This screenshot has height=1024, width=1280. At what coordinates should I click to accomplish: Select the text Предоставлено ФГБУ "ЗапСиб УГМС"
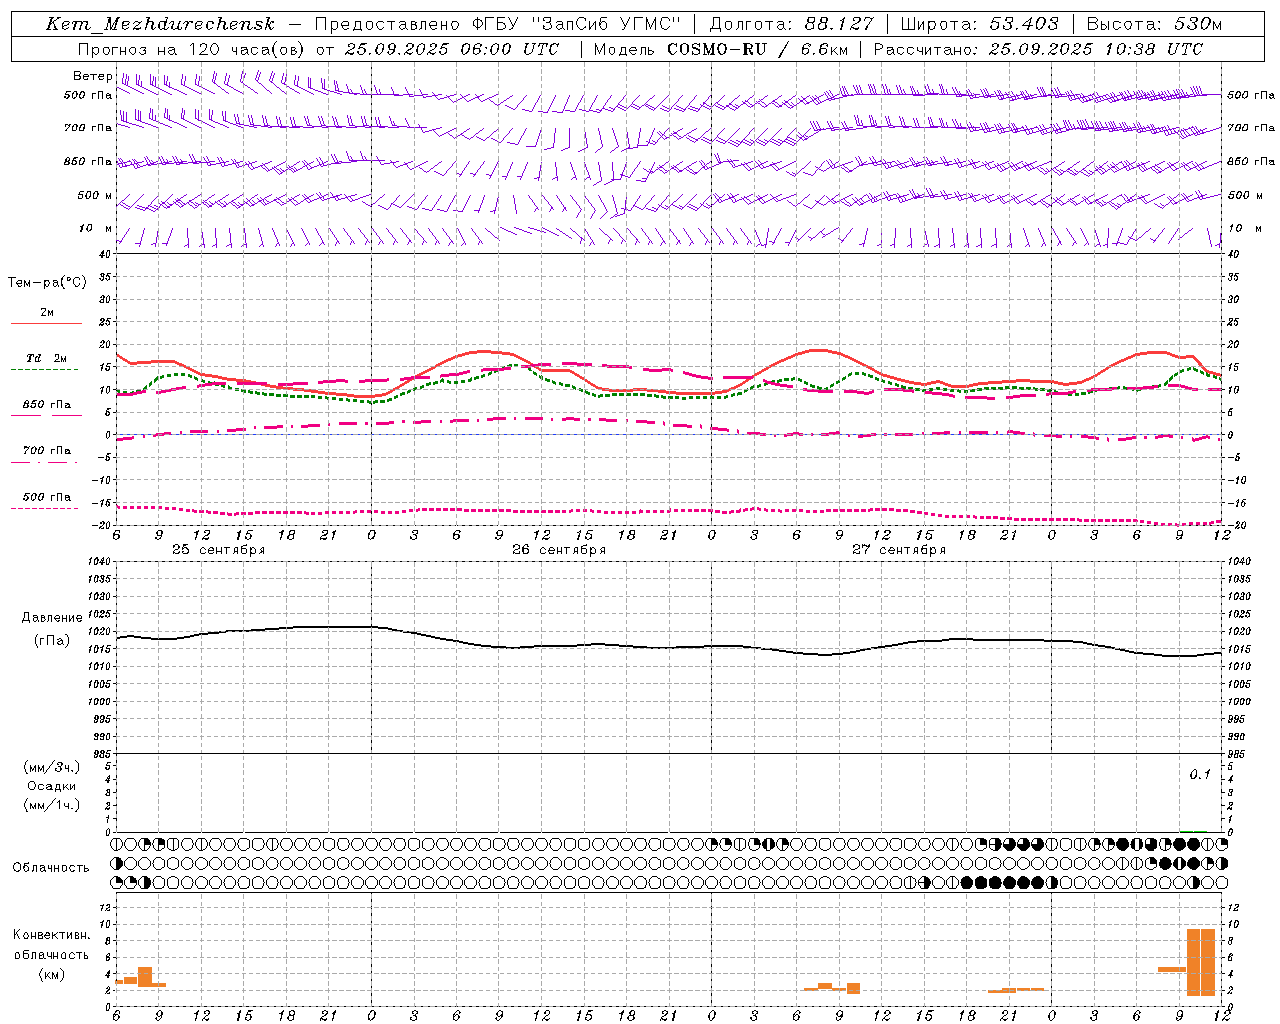click(x=497, y=24)
